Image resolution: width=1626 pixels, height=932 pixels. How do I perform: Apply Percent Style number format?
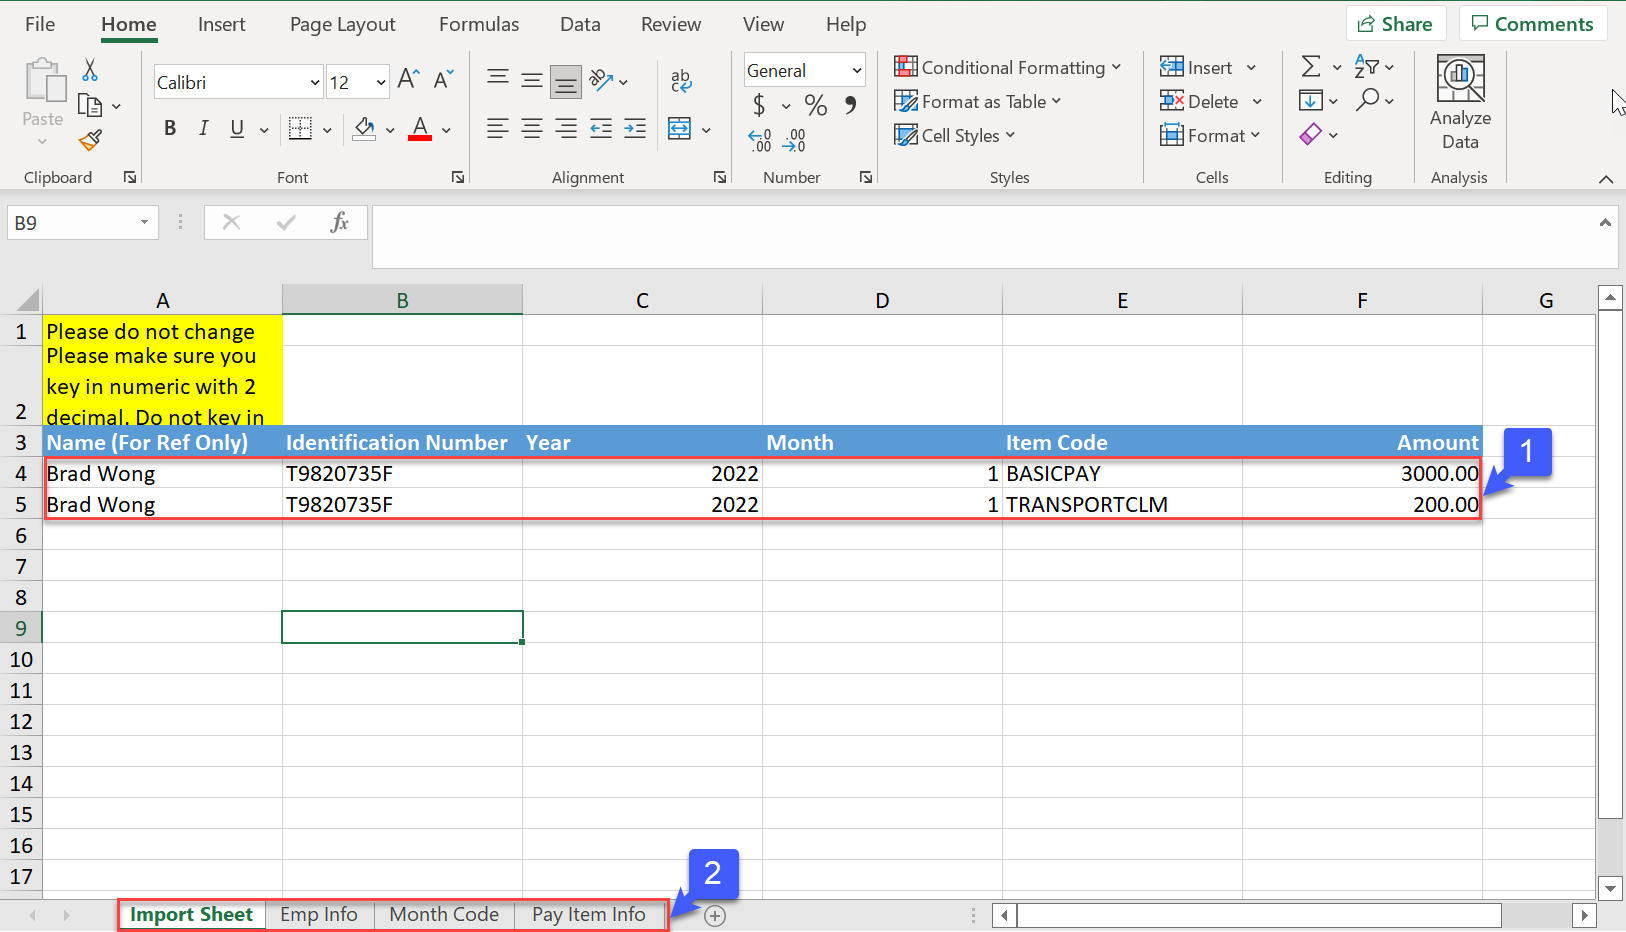click(816, 105)
